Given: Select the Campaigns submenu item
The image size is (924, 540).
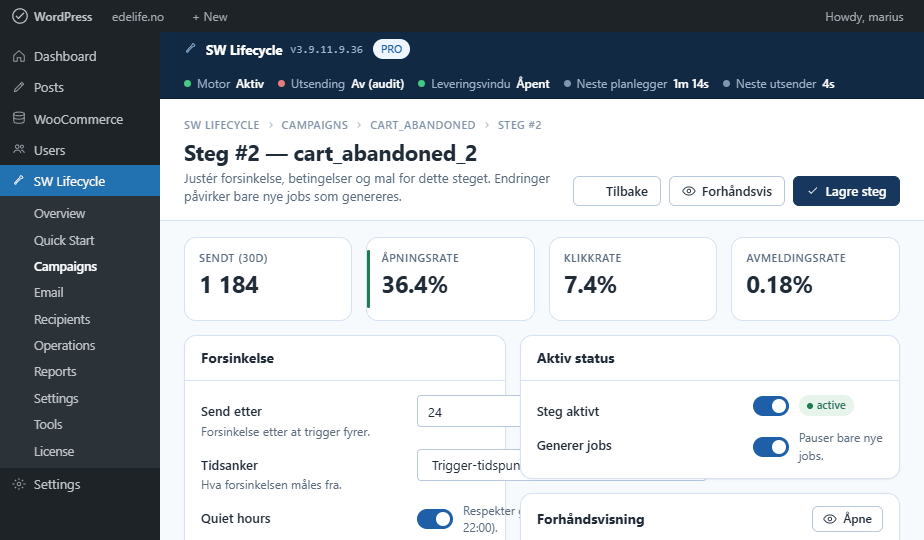Looking at the screenshot, I should [x=65, y=266].
